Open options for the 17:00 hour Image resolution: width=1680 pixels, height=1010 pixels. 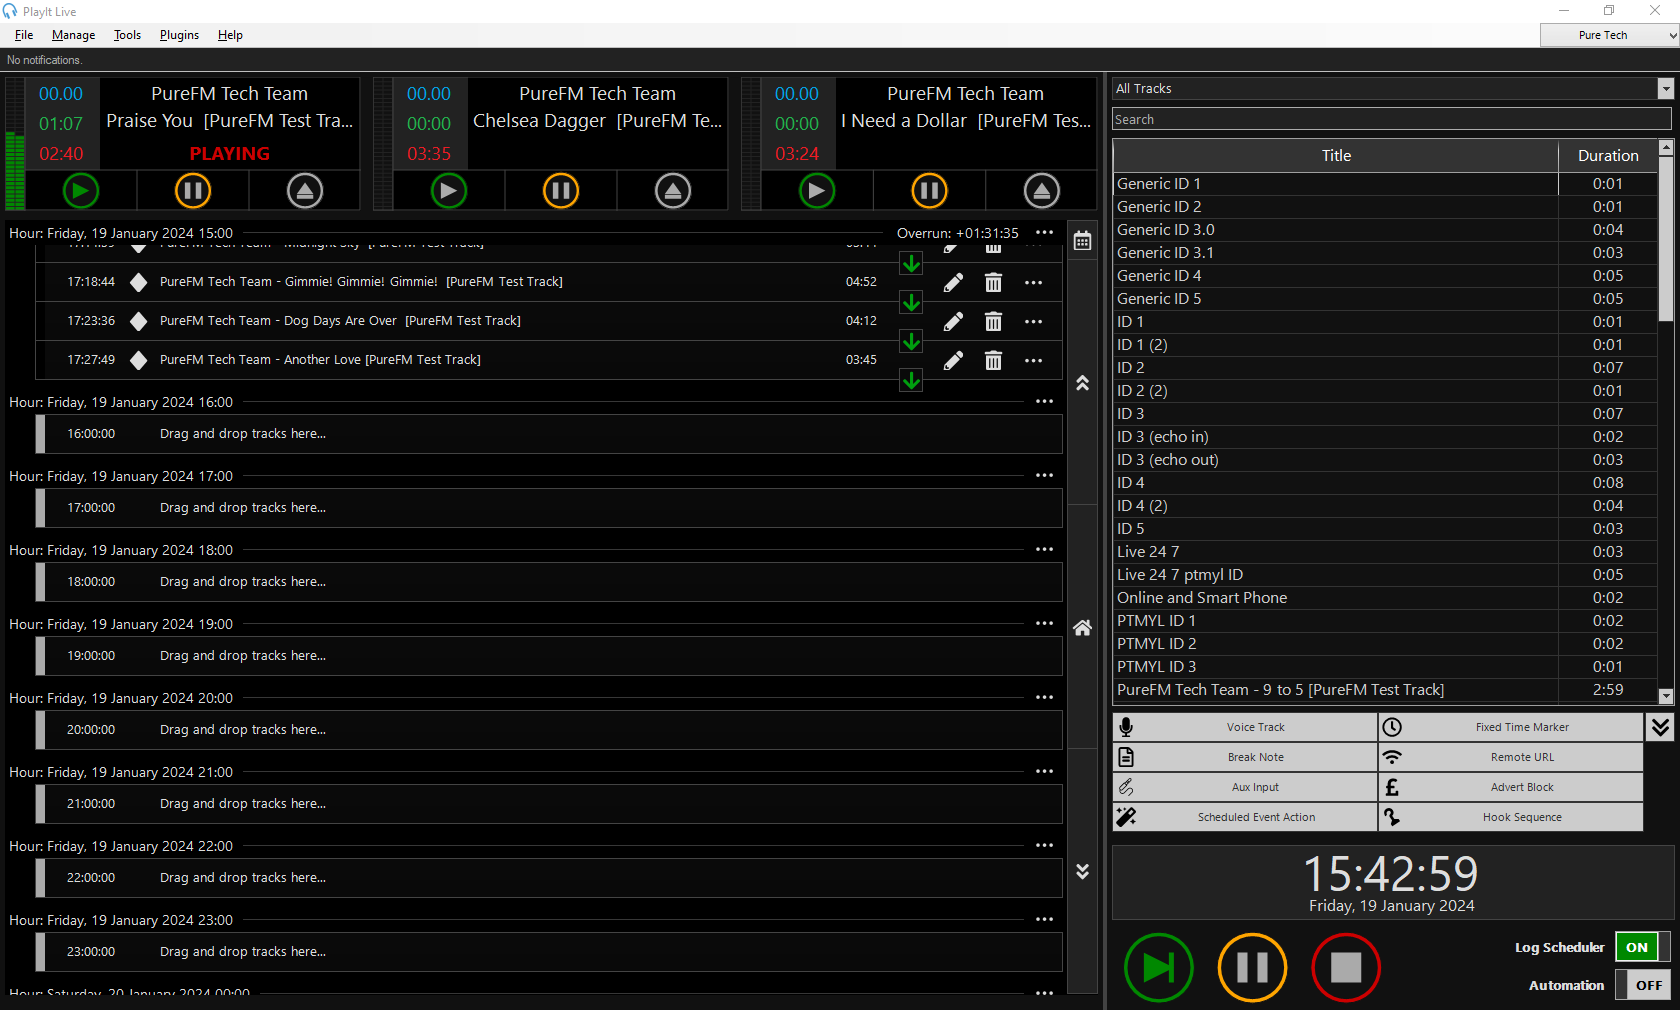(1044, 475)
